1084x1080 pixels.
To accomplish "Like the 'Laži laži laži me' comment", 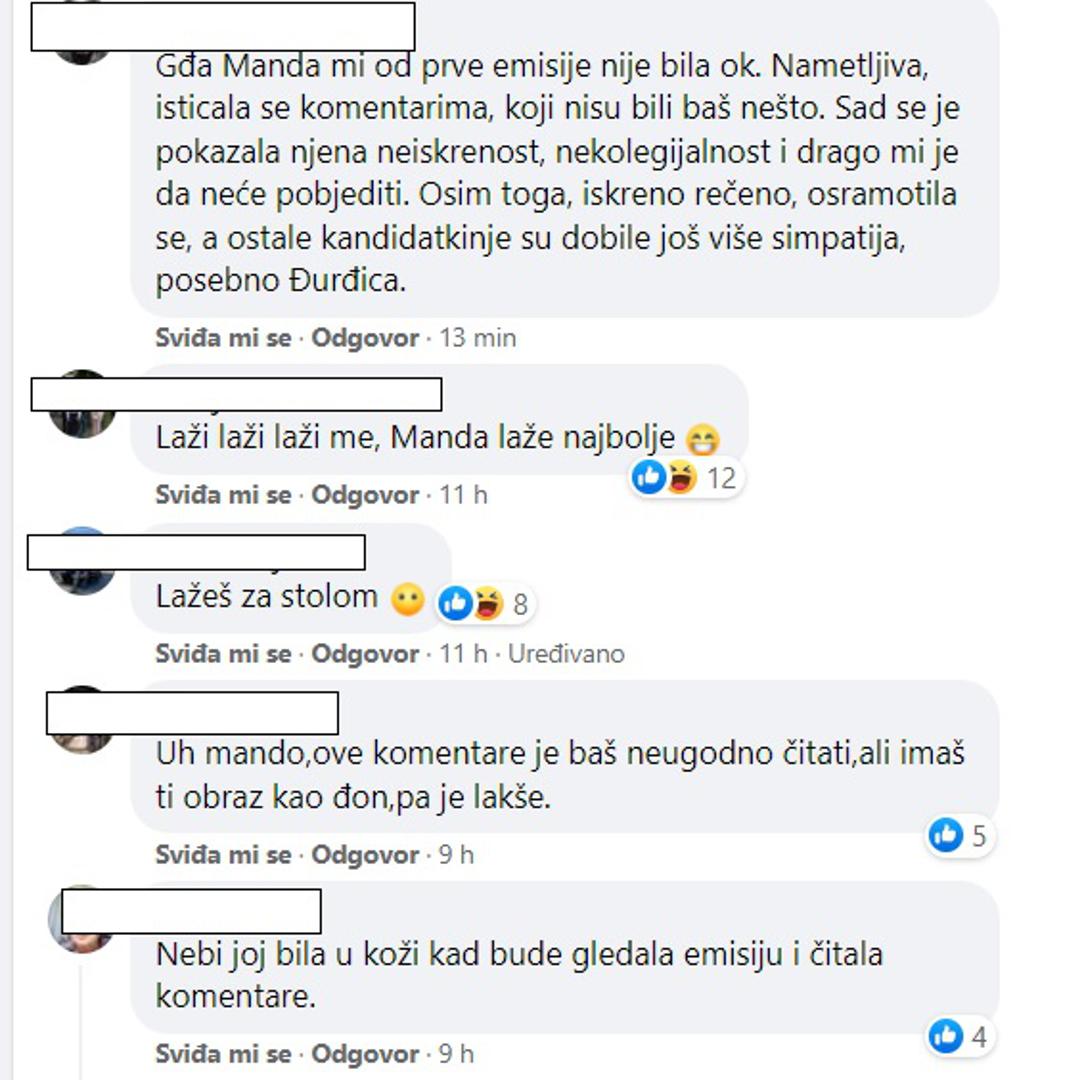I will [223, 494].
